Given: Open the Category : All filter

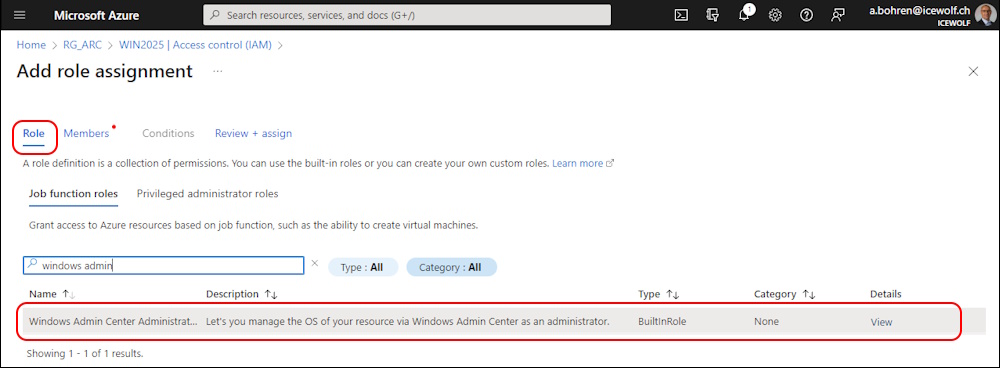Looking at the screenshot, I should click(x=452, y=267).
